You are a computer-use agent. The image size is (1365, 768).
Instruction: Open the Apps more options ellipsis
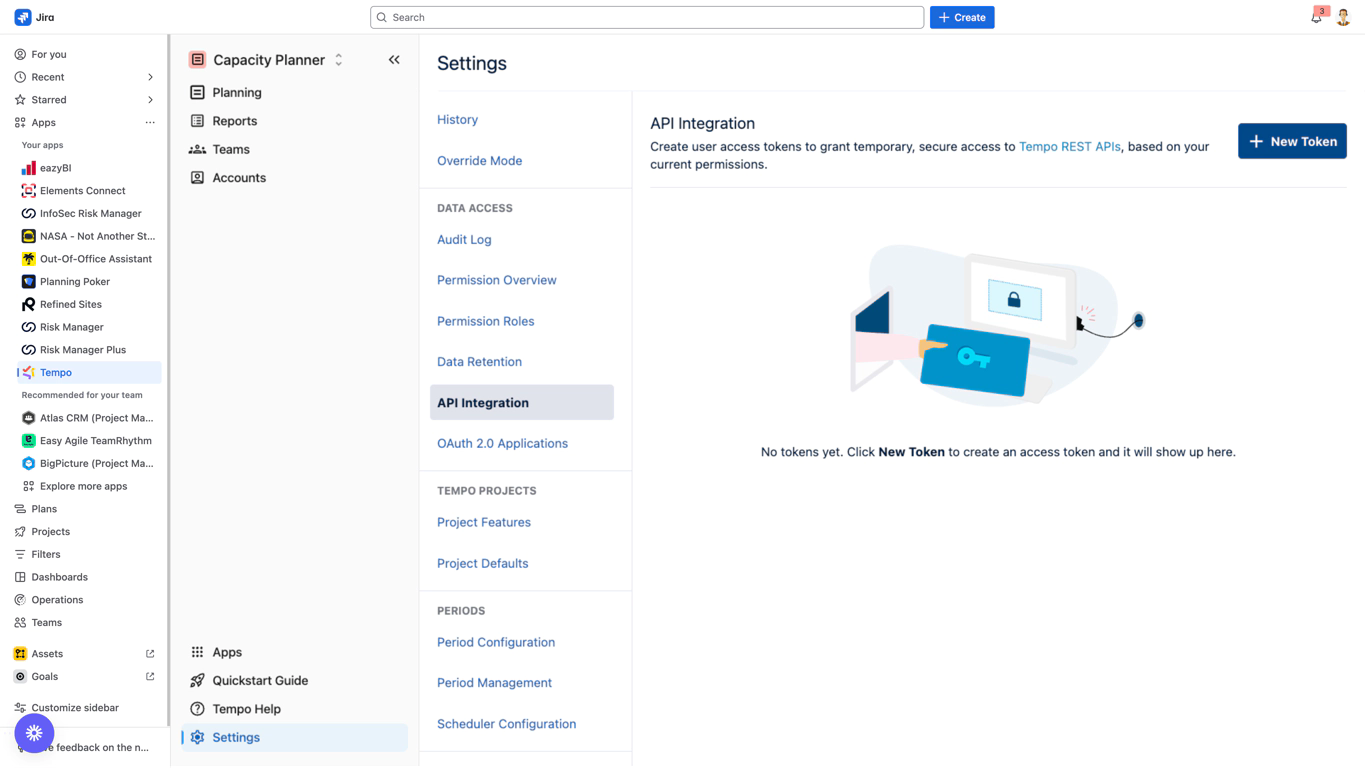pyautogui.click(x=150, y=123)
